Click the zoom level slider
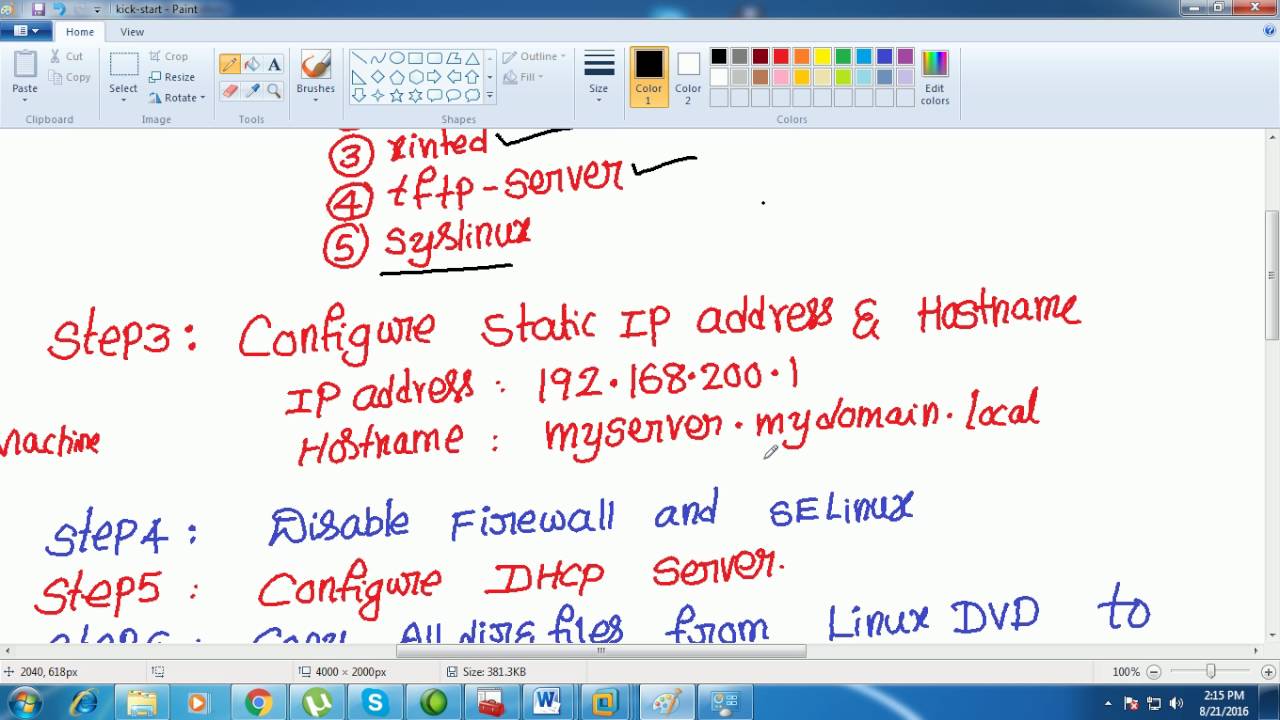The width and height of the screenshot is (1280, 720). (1210, 672)
